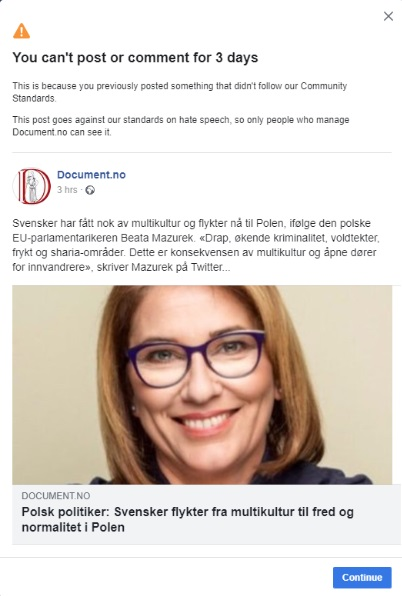Open the Document.no page profile picture
This screenshot has width=402, height=596.
tap(32, 186)
